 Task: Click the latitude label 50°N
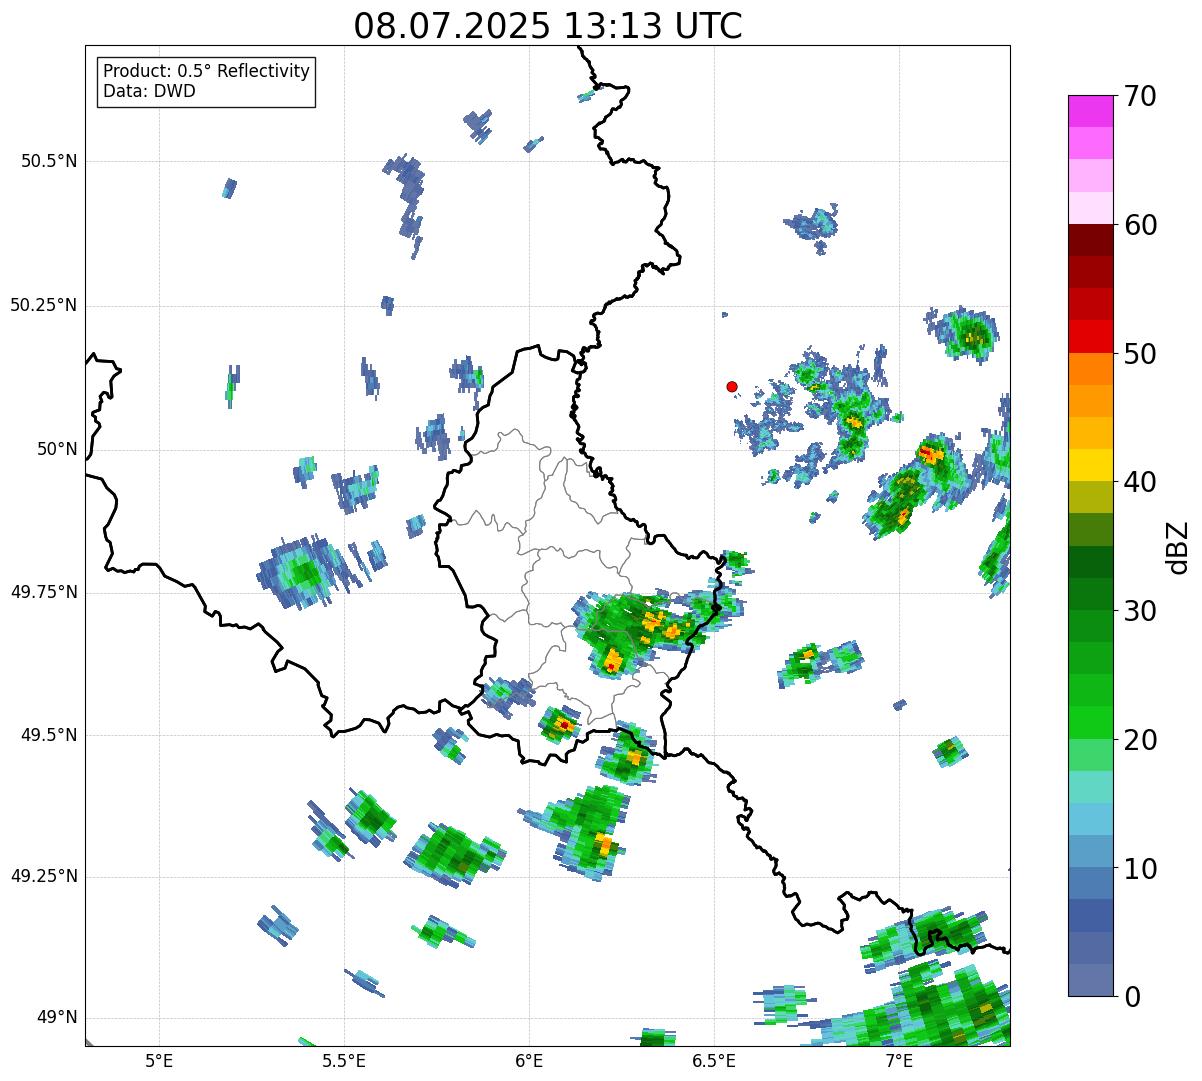(56, 449)
